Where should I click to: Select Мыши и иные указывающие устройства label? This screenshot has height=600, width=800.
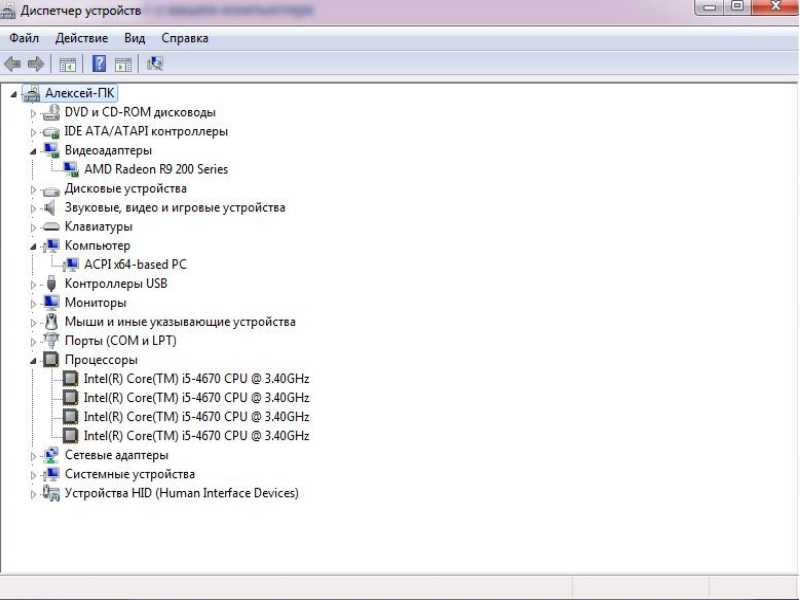(180, 322)
